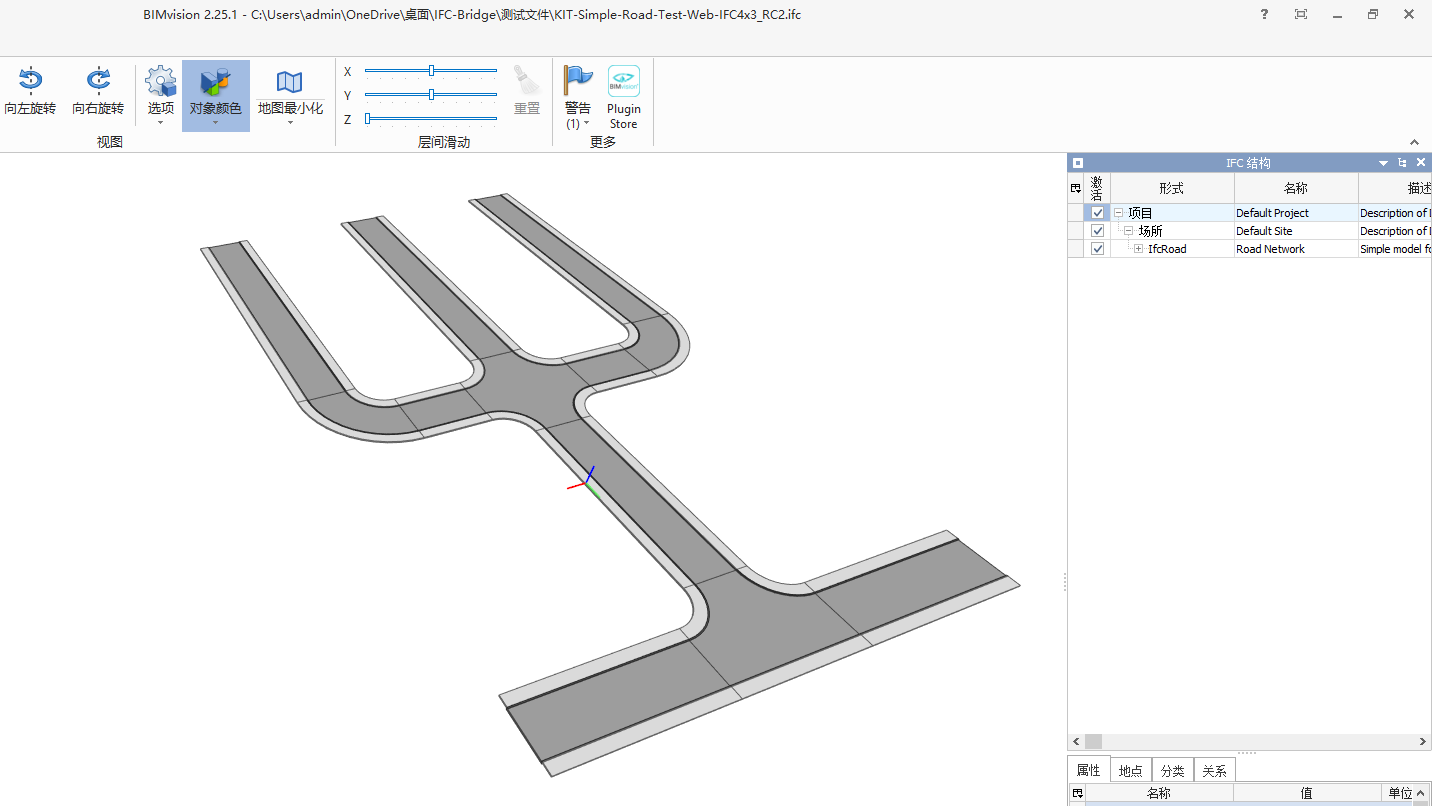1432x806 pixels.
Task: Click the 'Simple model fo' description cell
Action: (x=1395, y=249)
